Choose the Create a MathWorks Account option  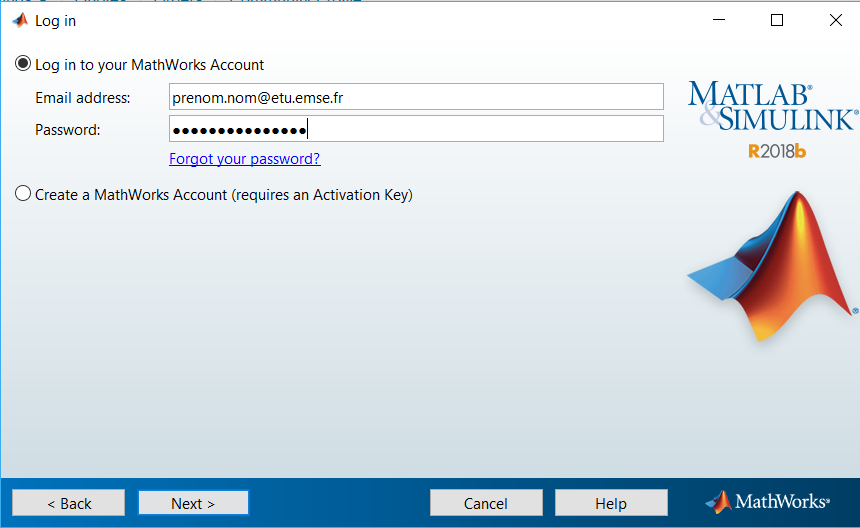pyautogui.click(x=23, y=194)
